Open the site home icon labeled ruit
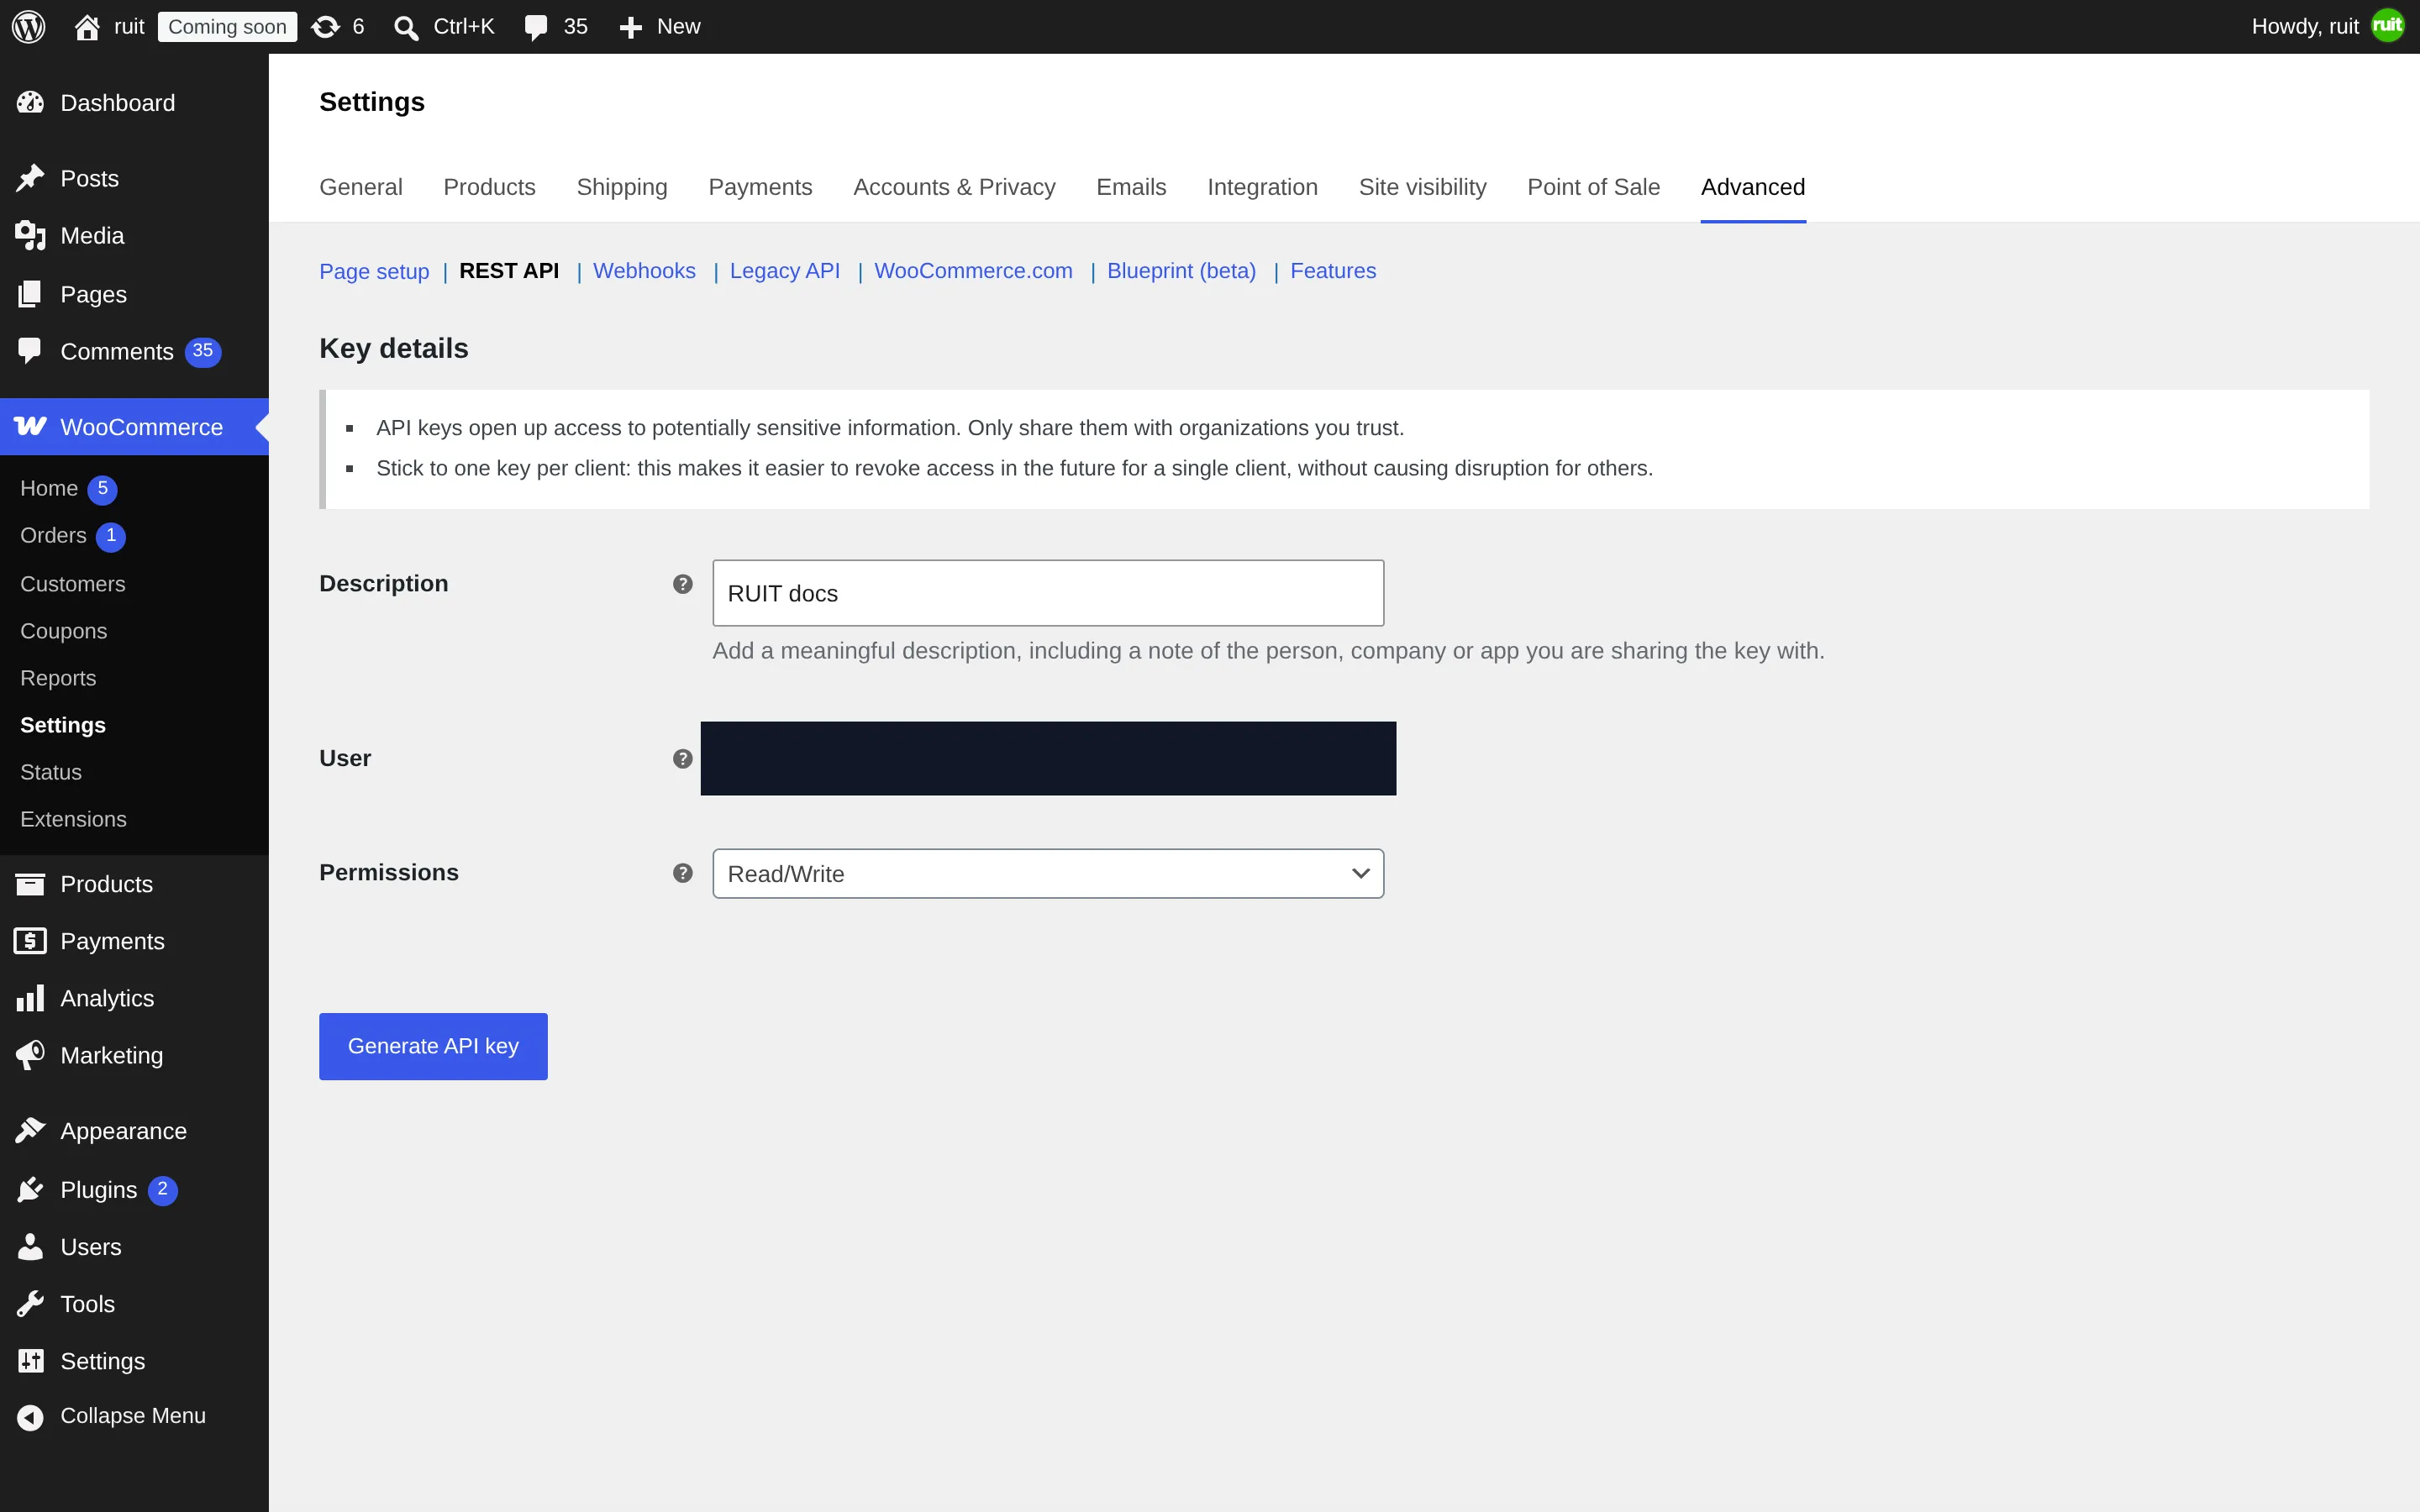Viewport: 2420px width, 1512px height. click(87, 27)
